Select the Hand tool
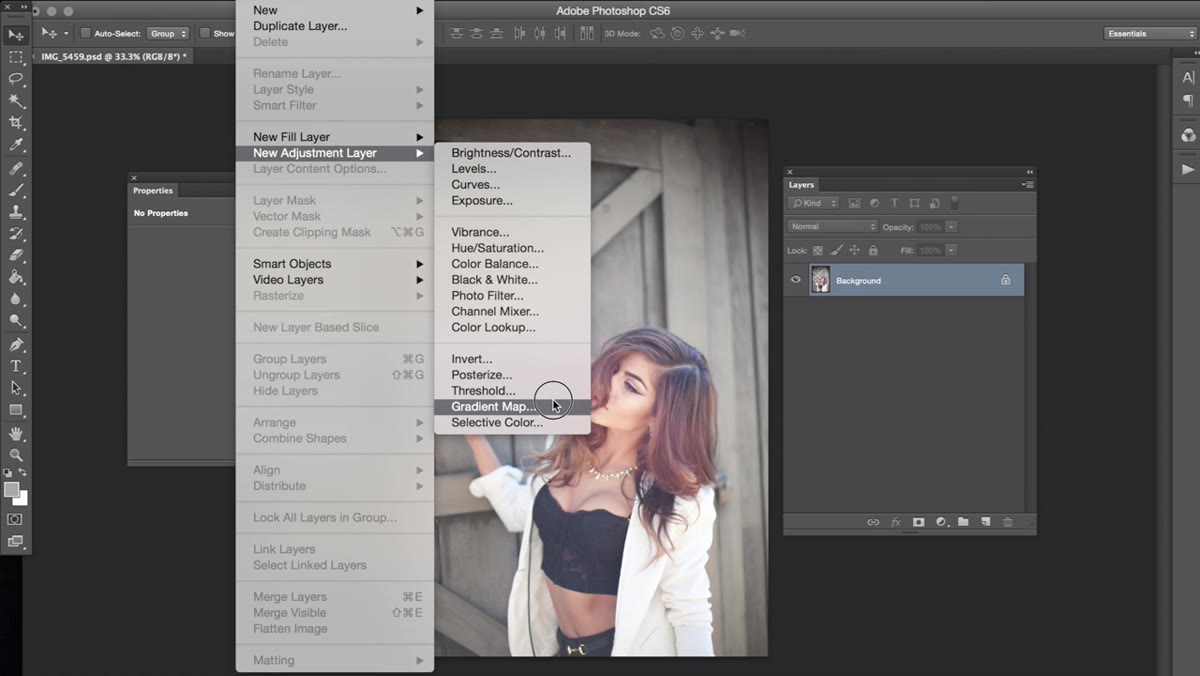This screenshot has height=676, width=1200. coord(15,434)
